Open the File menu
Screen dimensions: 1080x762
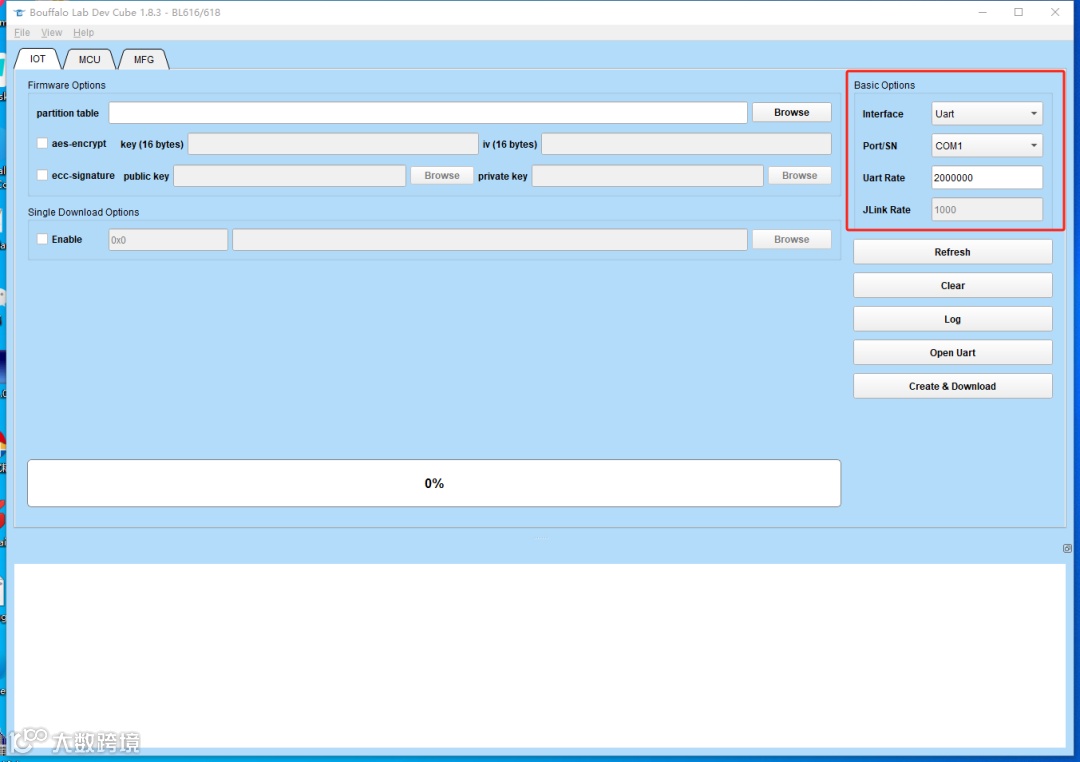22,32
